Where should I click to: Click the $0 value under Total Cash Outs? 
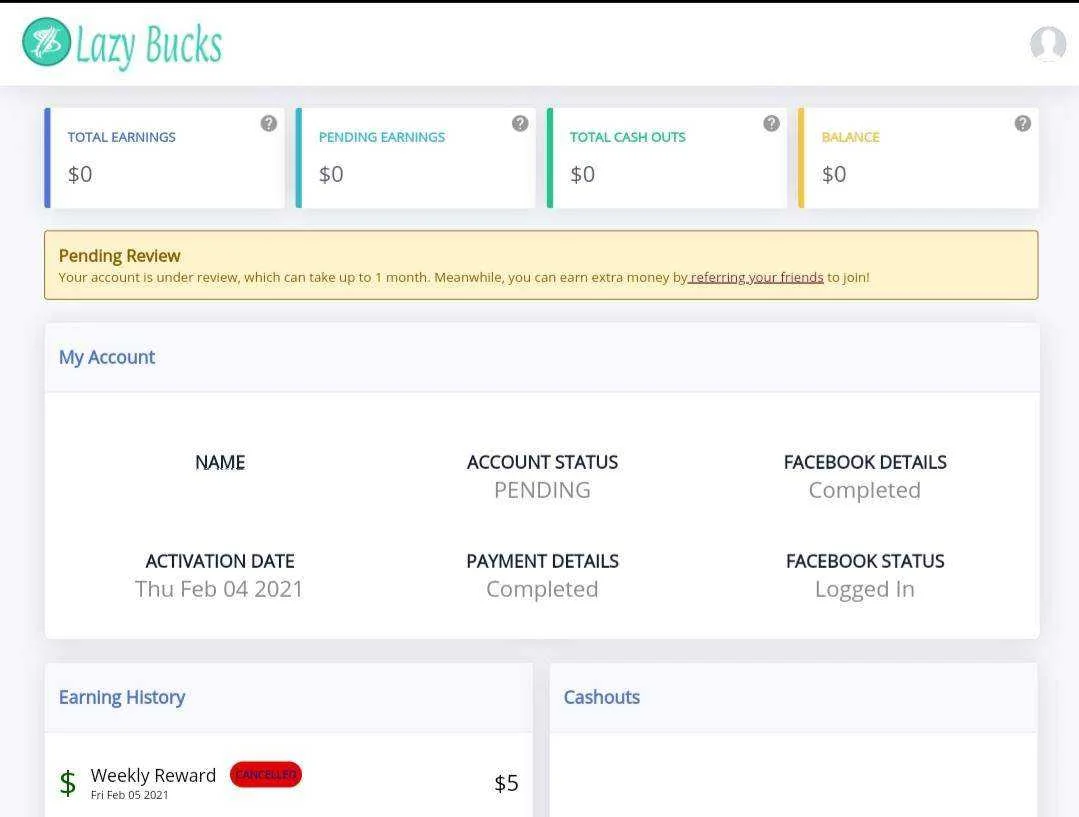click(582, 174)
